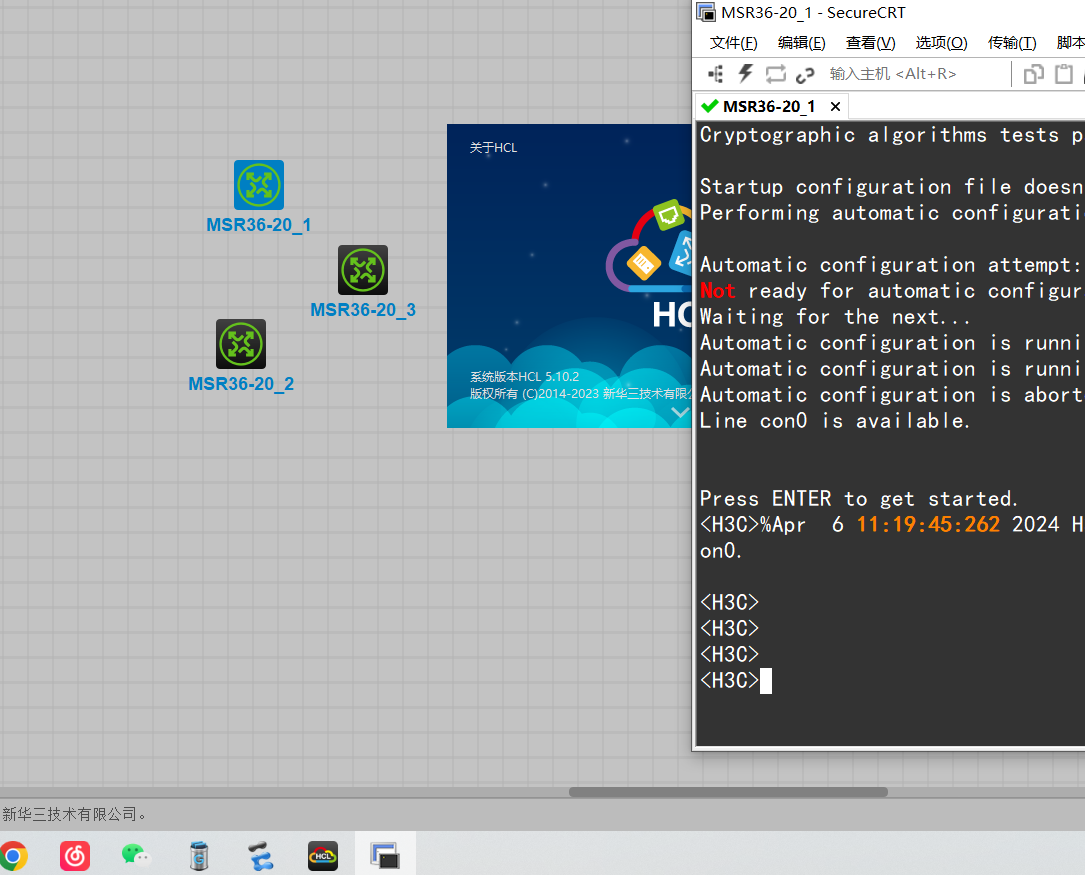Click the MSR36-20_1 device label
This screenshot has height=875, width=1085.
259,225
